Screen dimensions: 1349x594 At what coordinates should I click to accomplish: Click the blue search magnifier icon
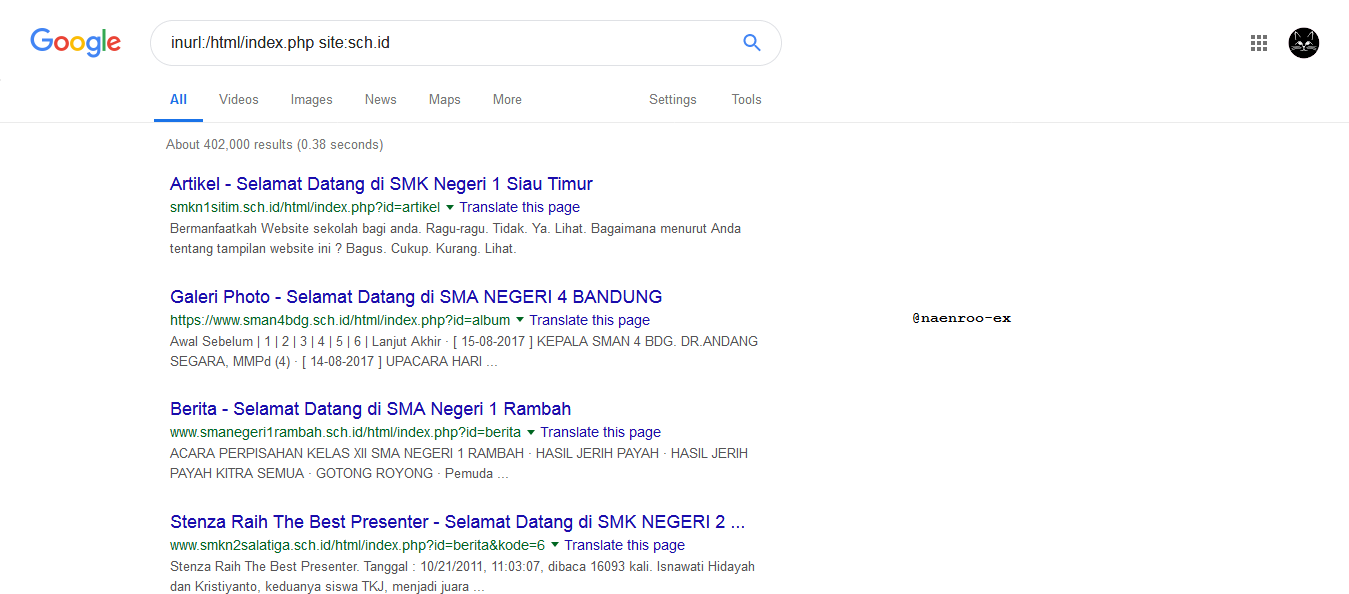coord(752,43)
